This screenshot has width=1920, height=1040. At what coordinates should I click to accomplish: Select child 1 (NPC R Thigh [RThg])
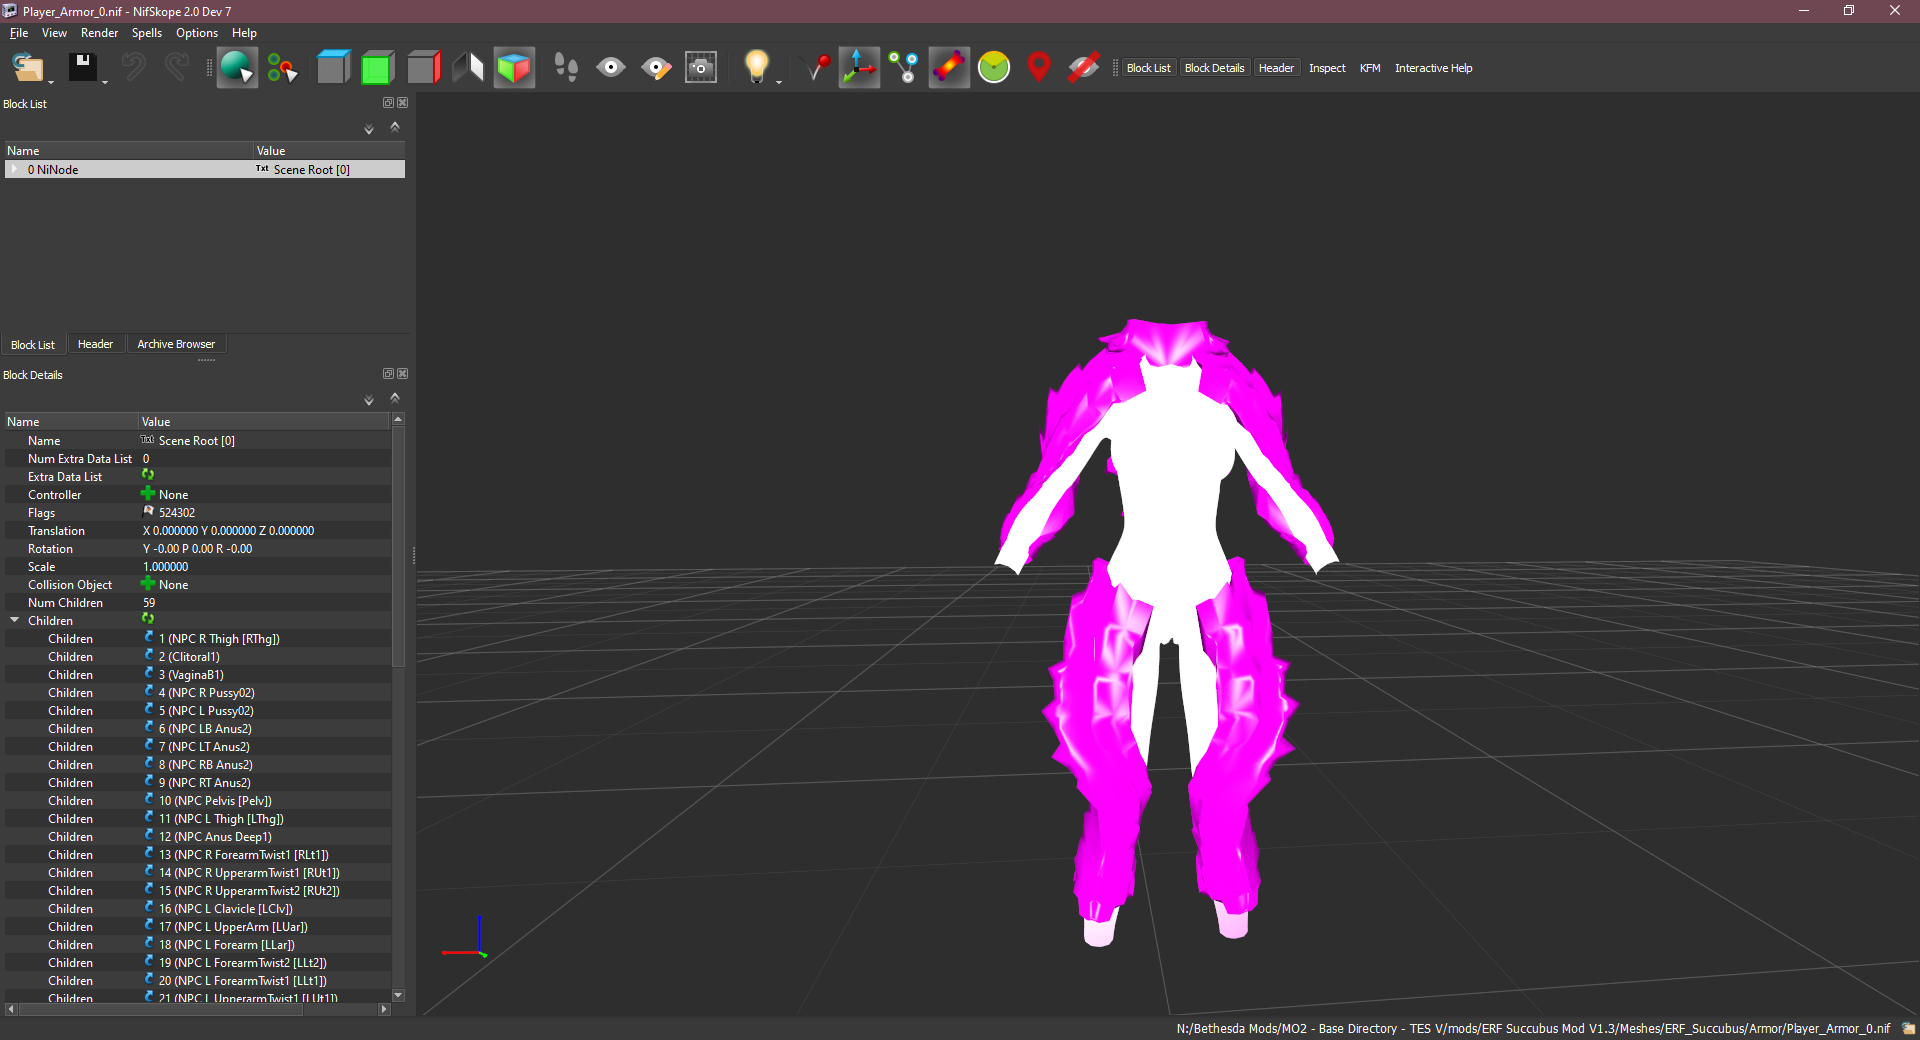click(198, 639)
